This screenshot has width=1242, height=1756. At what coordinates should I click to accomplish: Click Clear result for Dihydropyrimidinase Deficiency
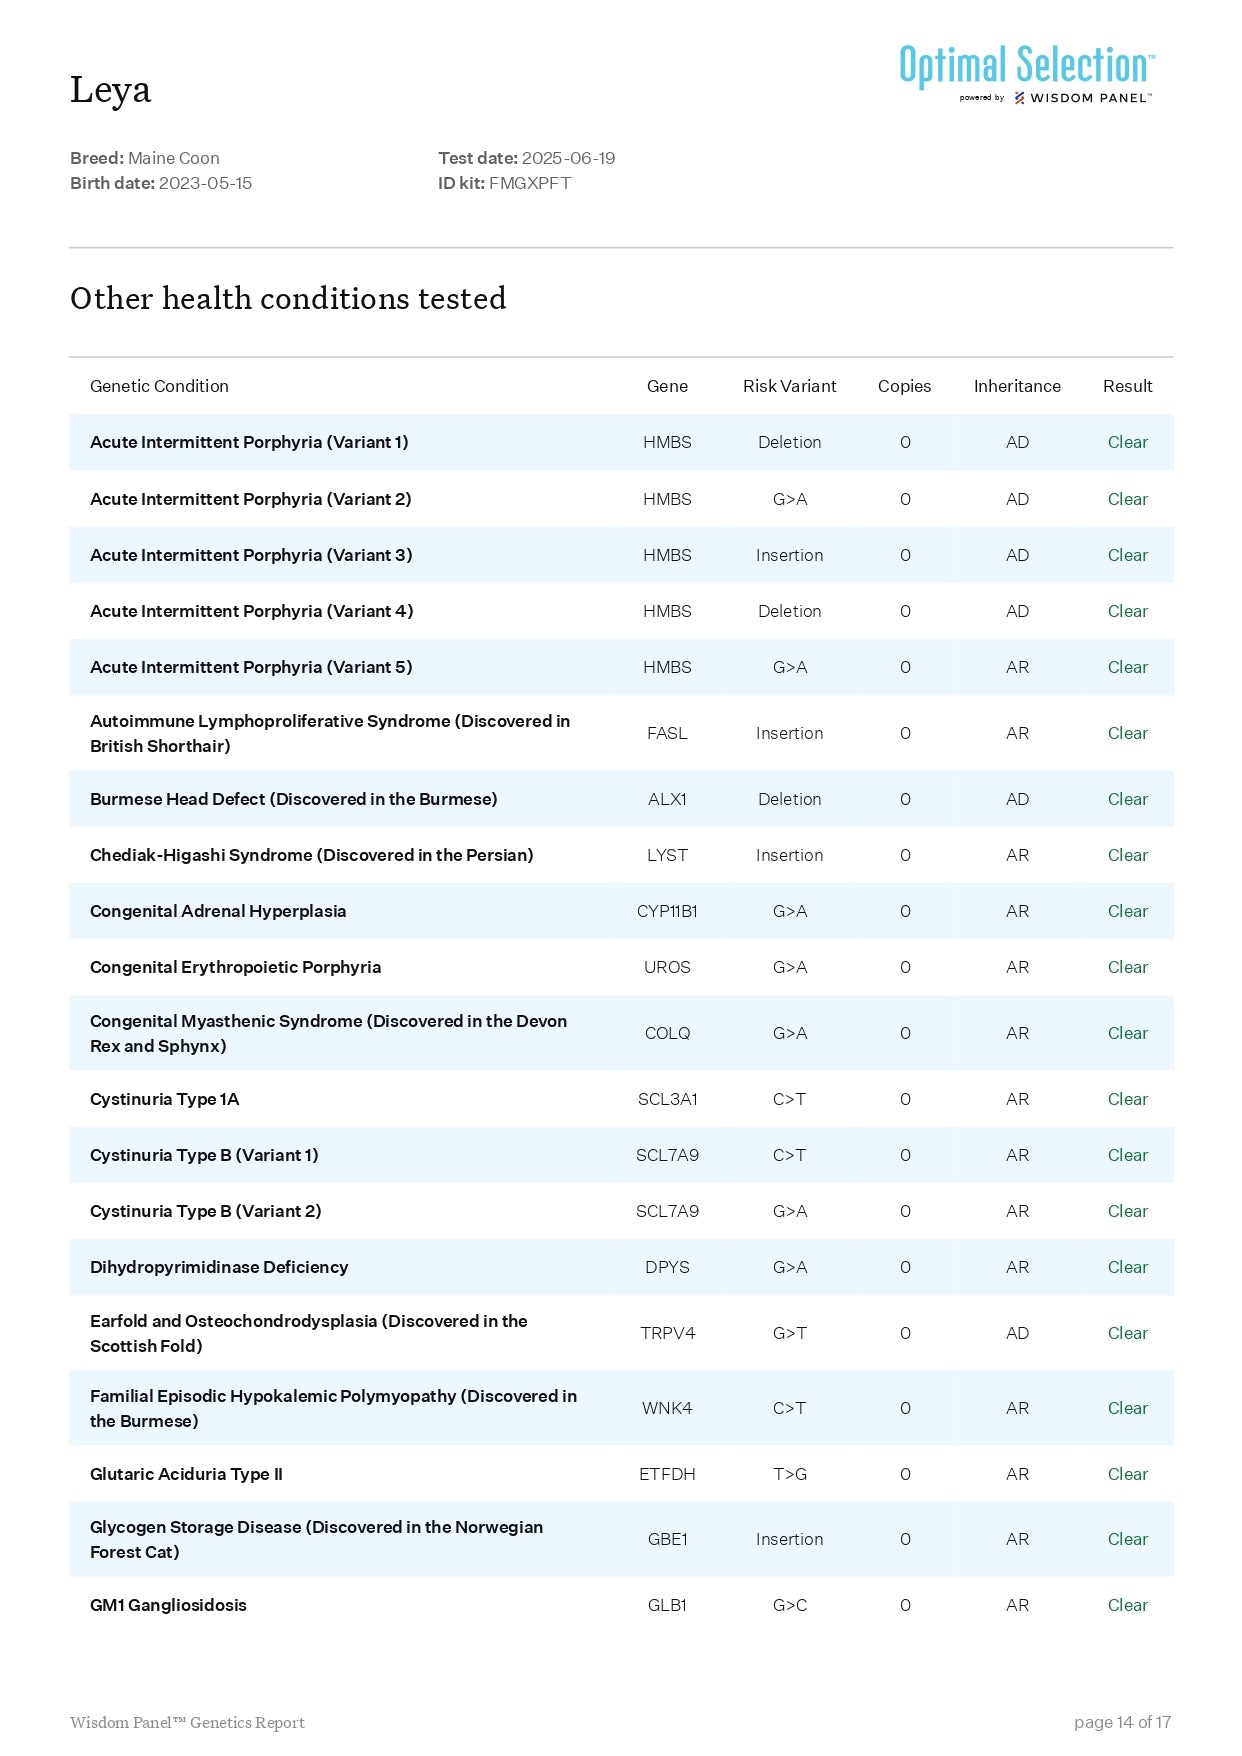pos(1127,1267)
